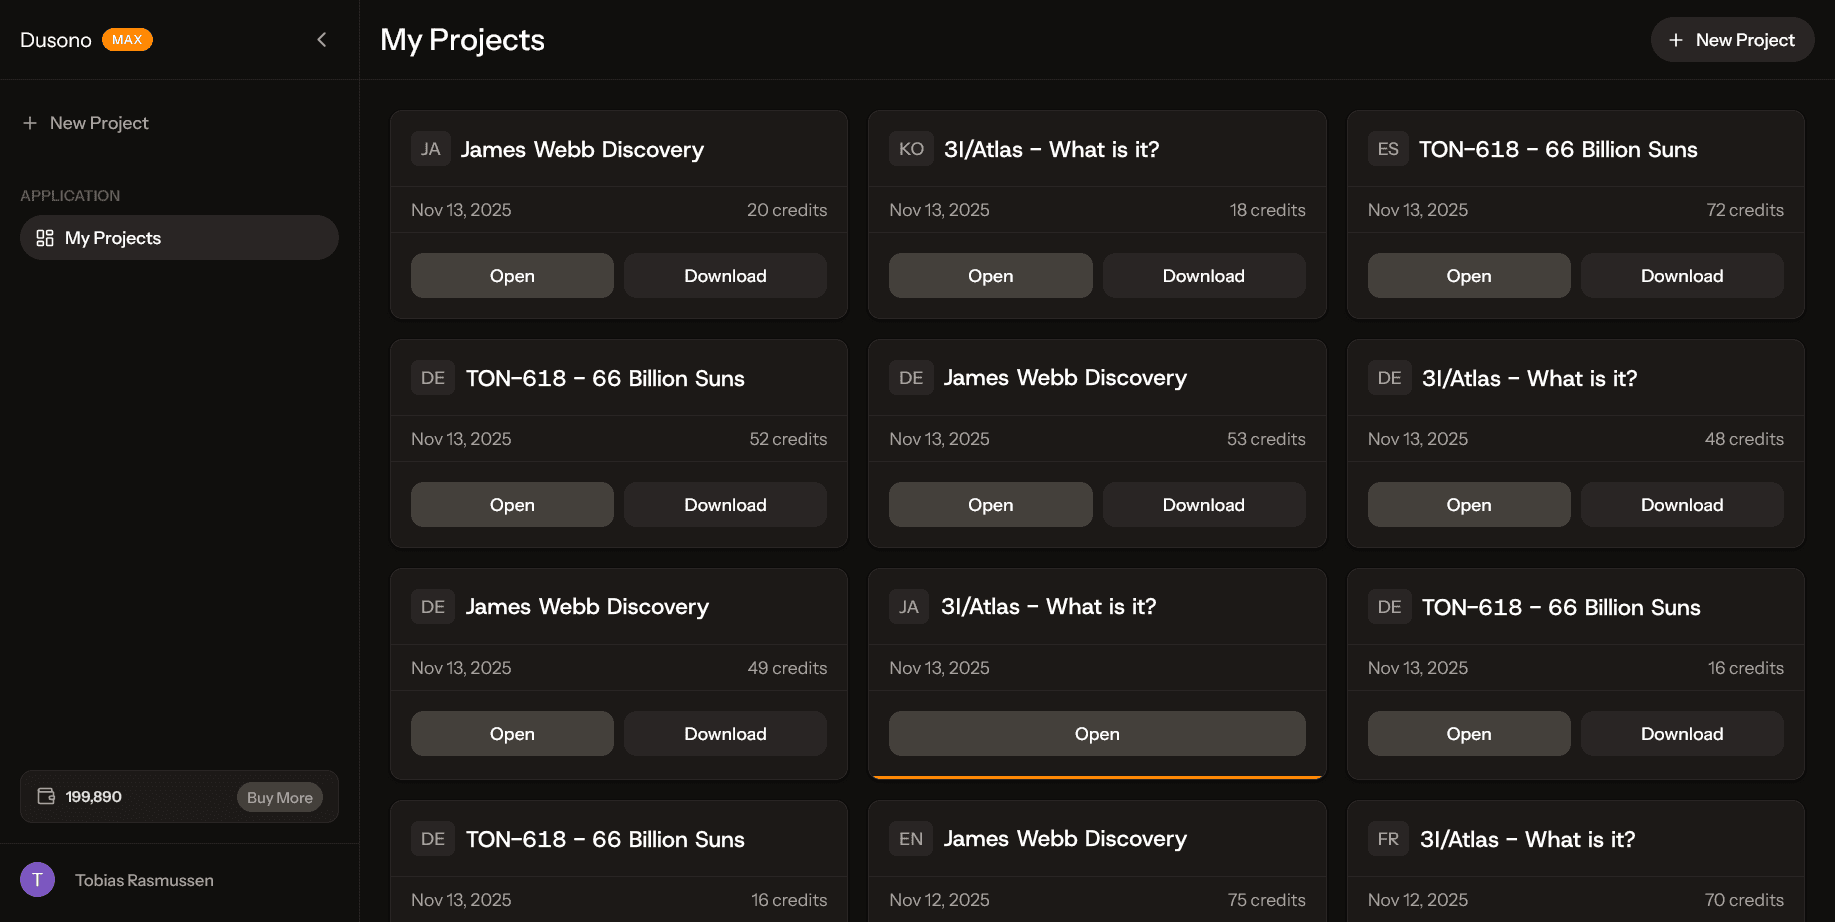Click Buy More credits button
Screen dimensions: 1835x922
tap(279, 797)
